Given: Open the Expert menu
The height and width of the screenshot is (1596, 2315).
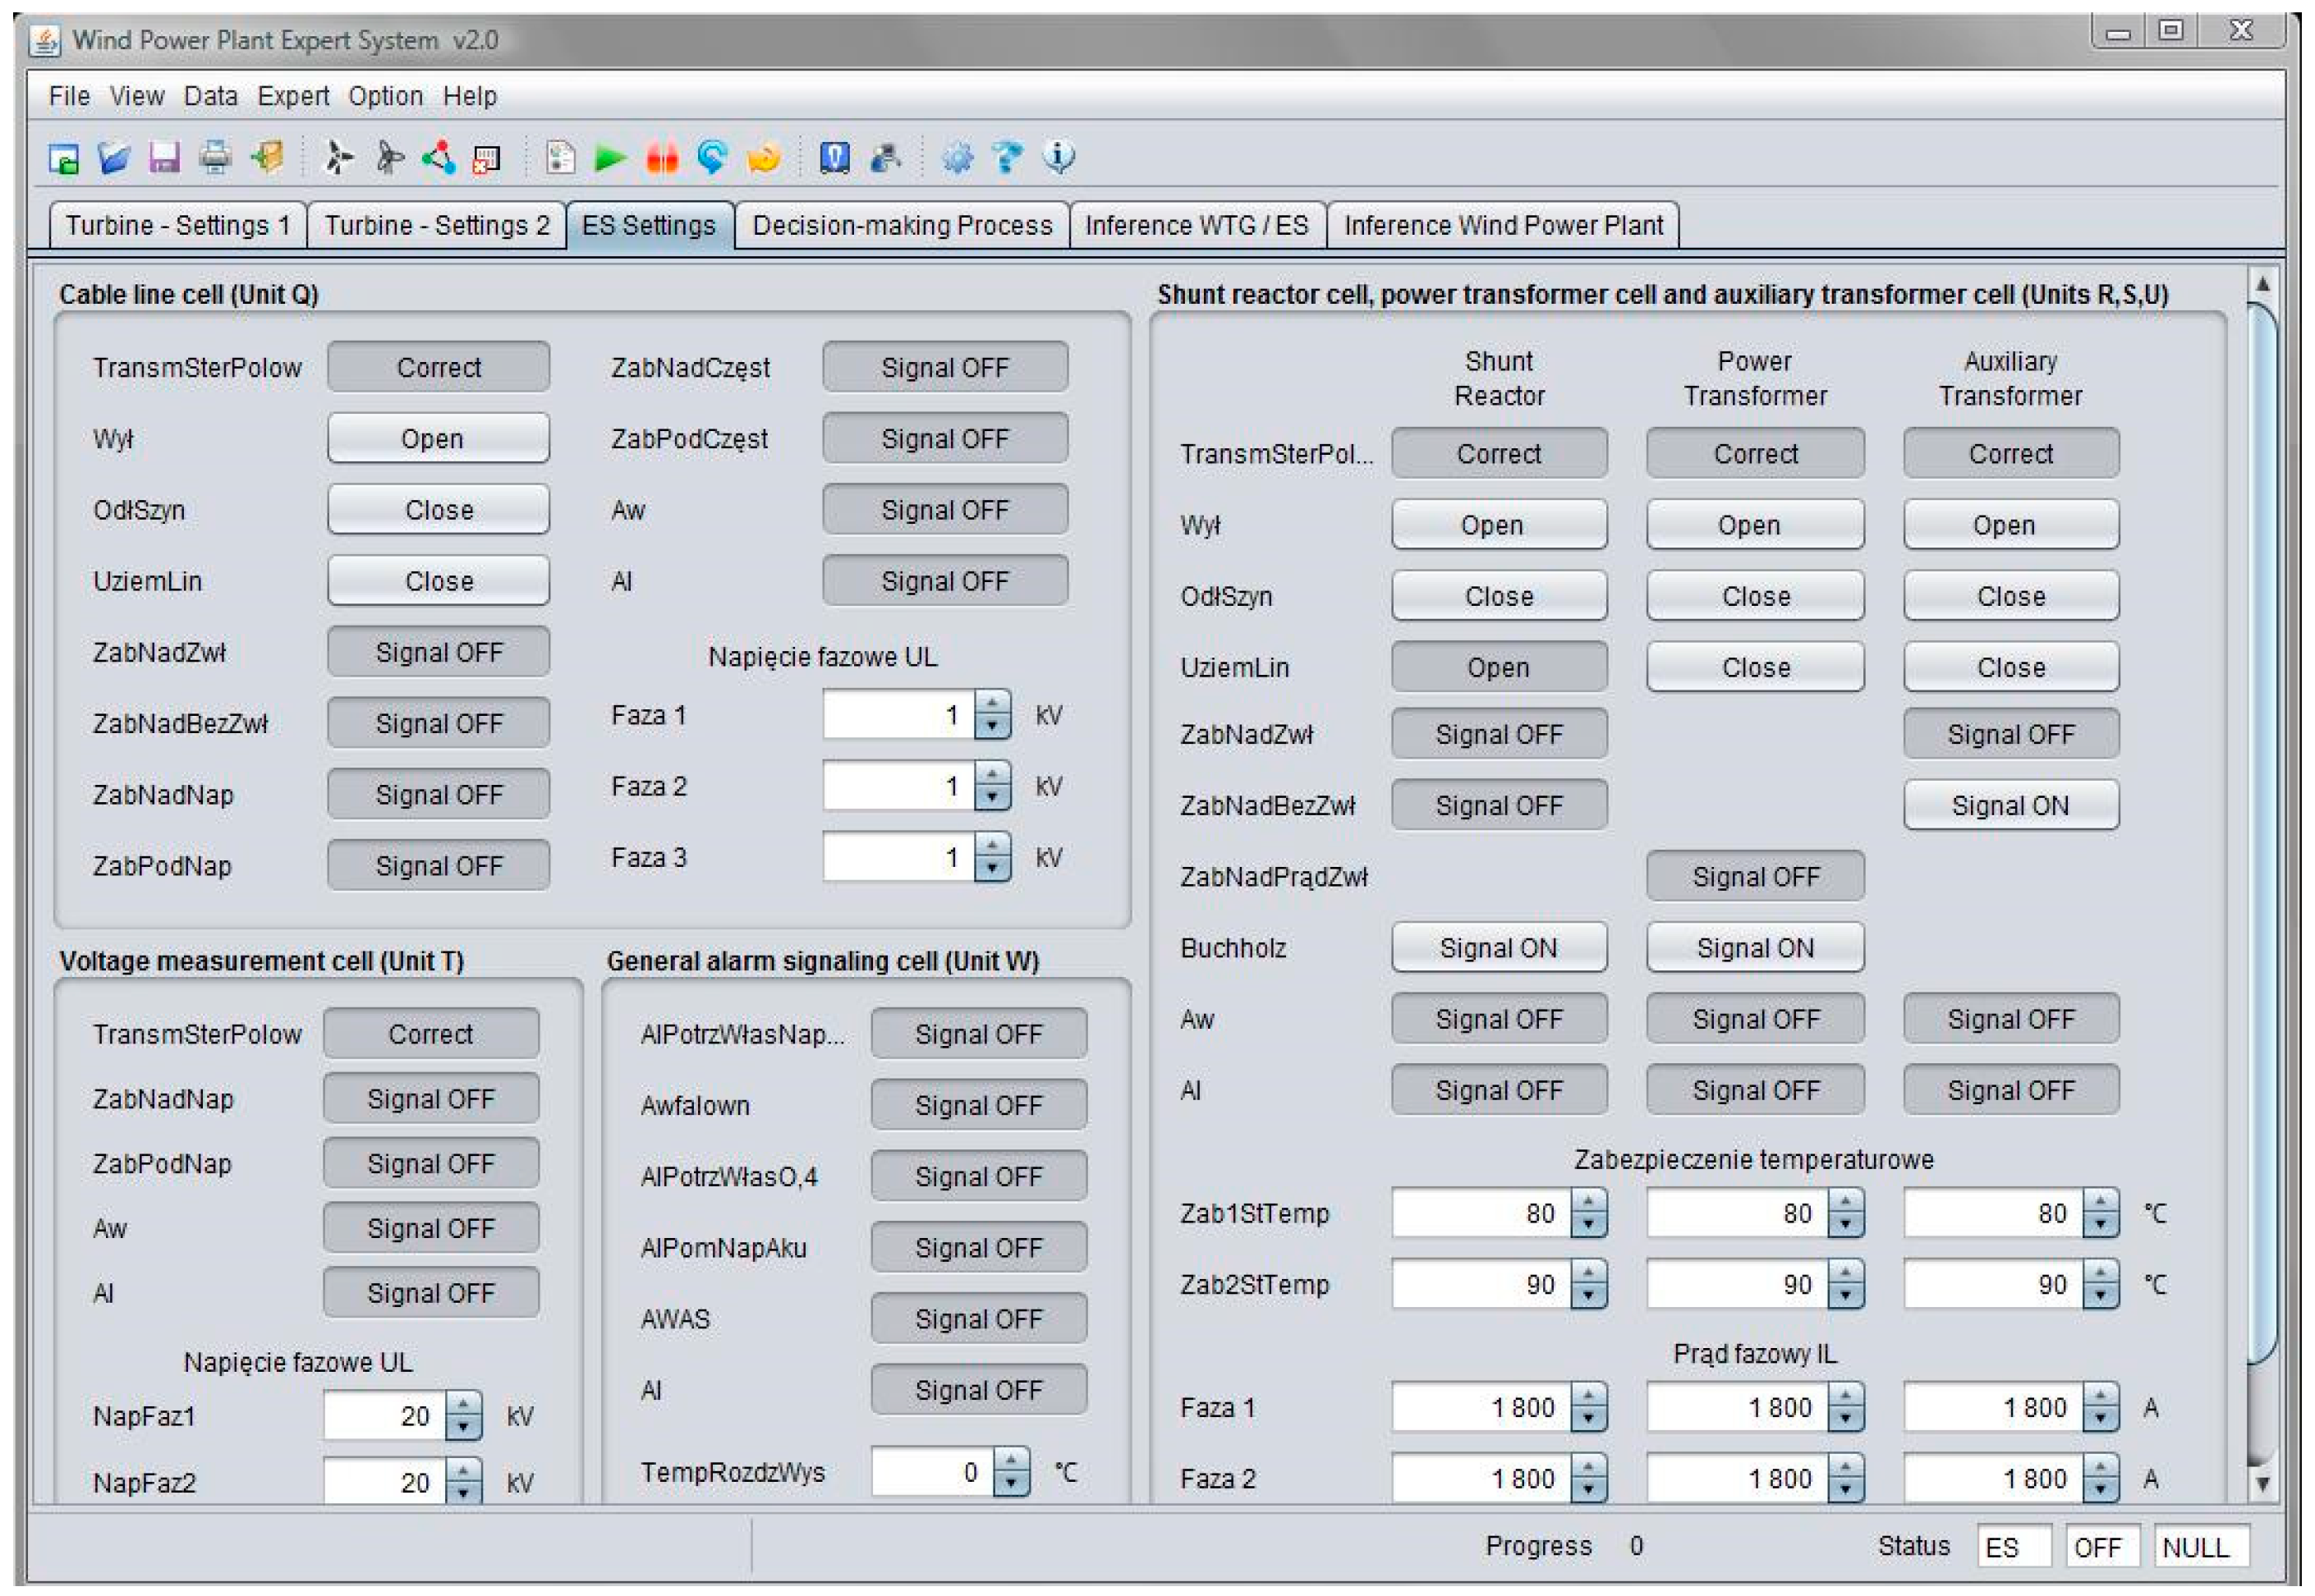Looking at the screenshot, I should pos(292,96).
